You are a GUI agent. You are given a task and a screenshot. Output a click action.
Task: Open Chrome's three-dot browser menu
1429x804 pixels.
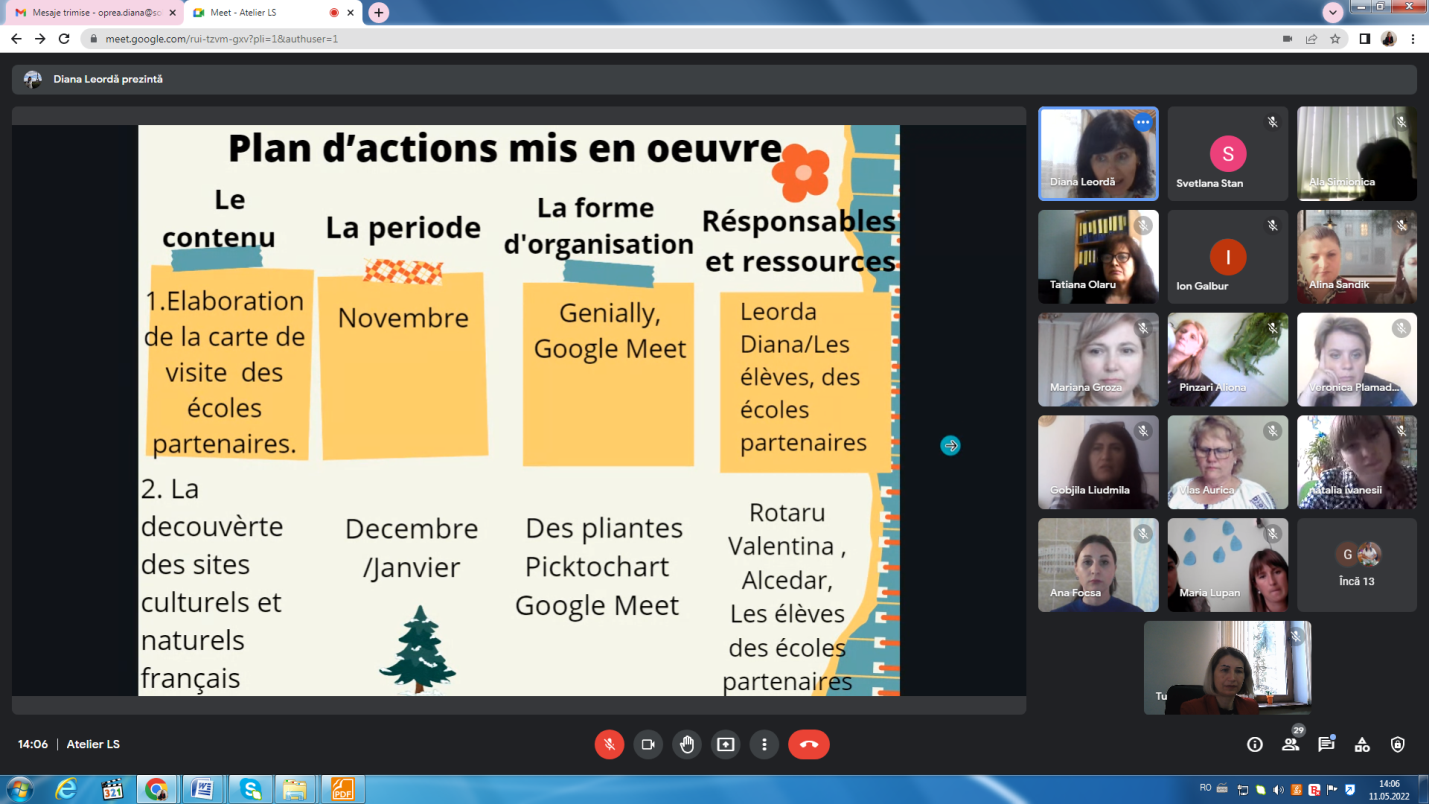(x=1413, y=39)
